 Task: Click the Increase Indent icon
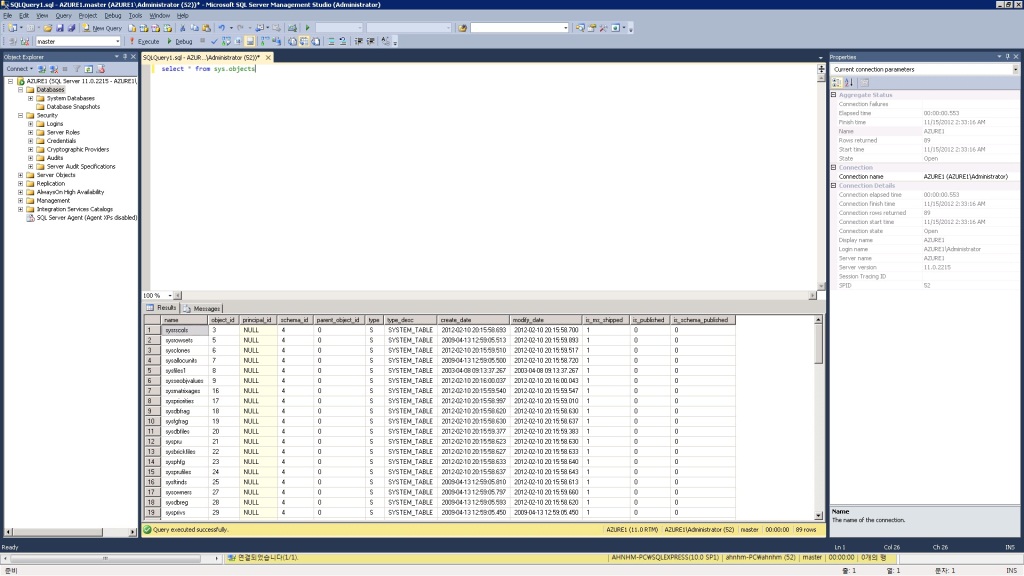click(370, 41)
